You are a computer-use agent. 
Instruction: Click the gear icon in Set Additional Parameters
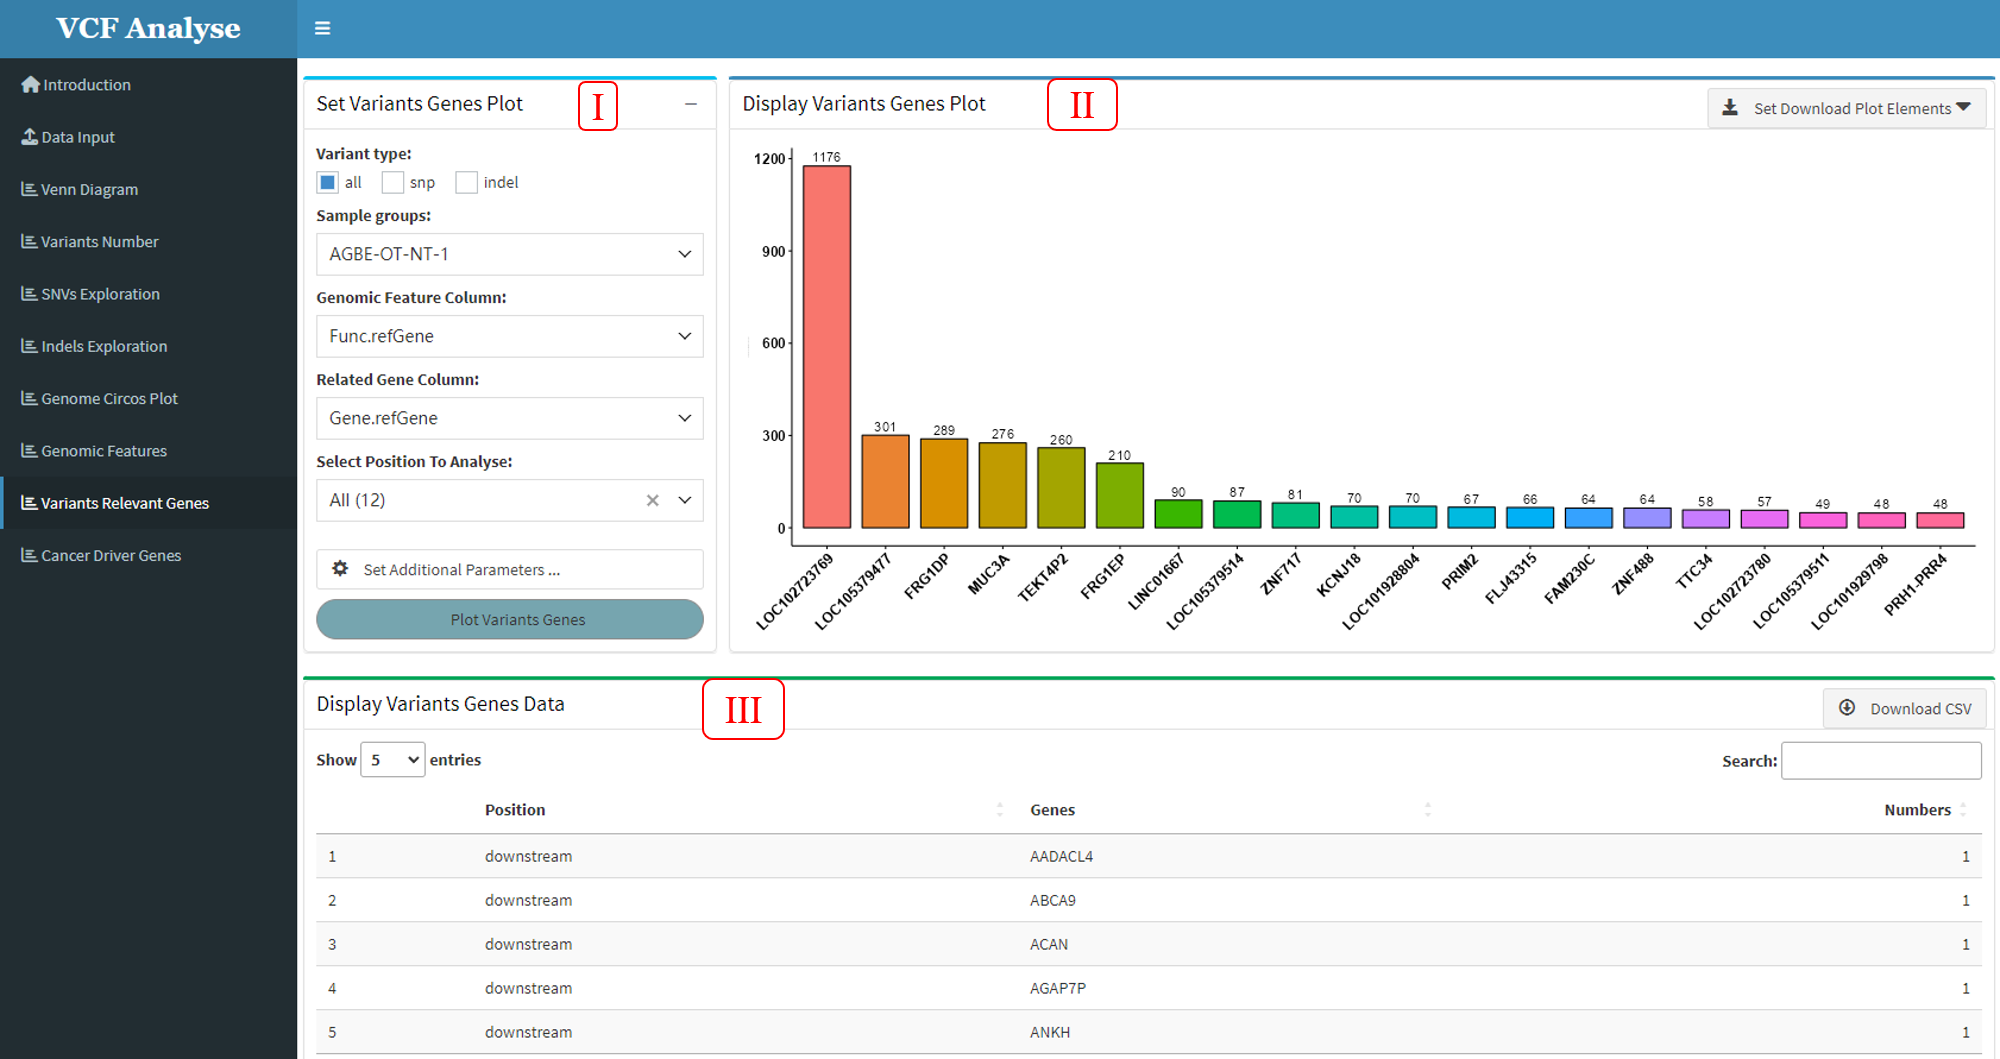point(340,569)
